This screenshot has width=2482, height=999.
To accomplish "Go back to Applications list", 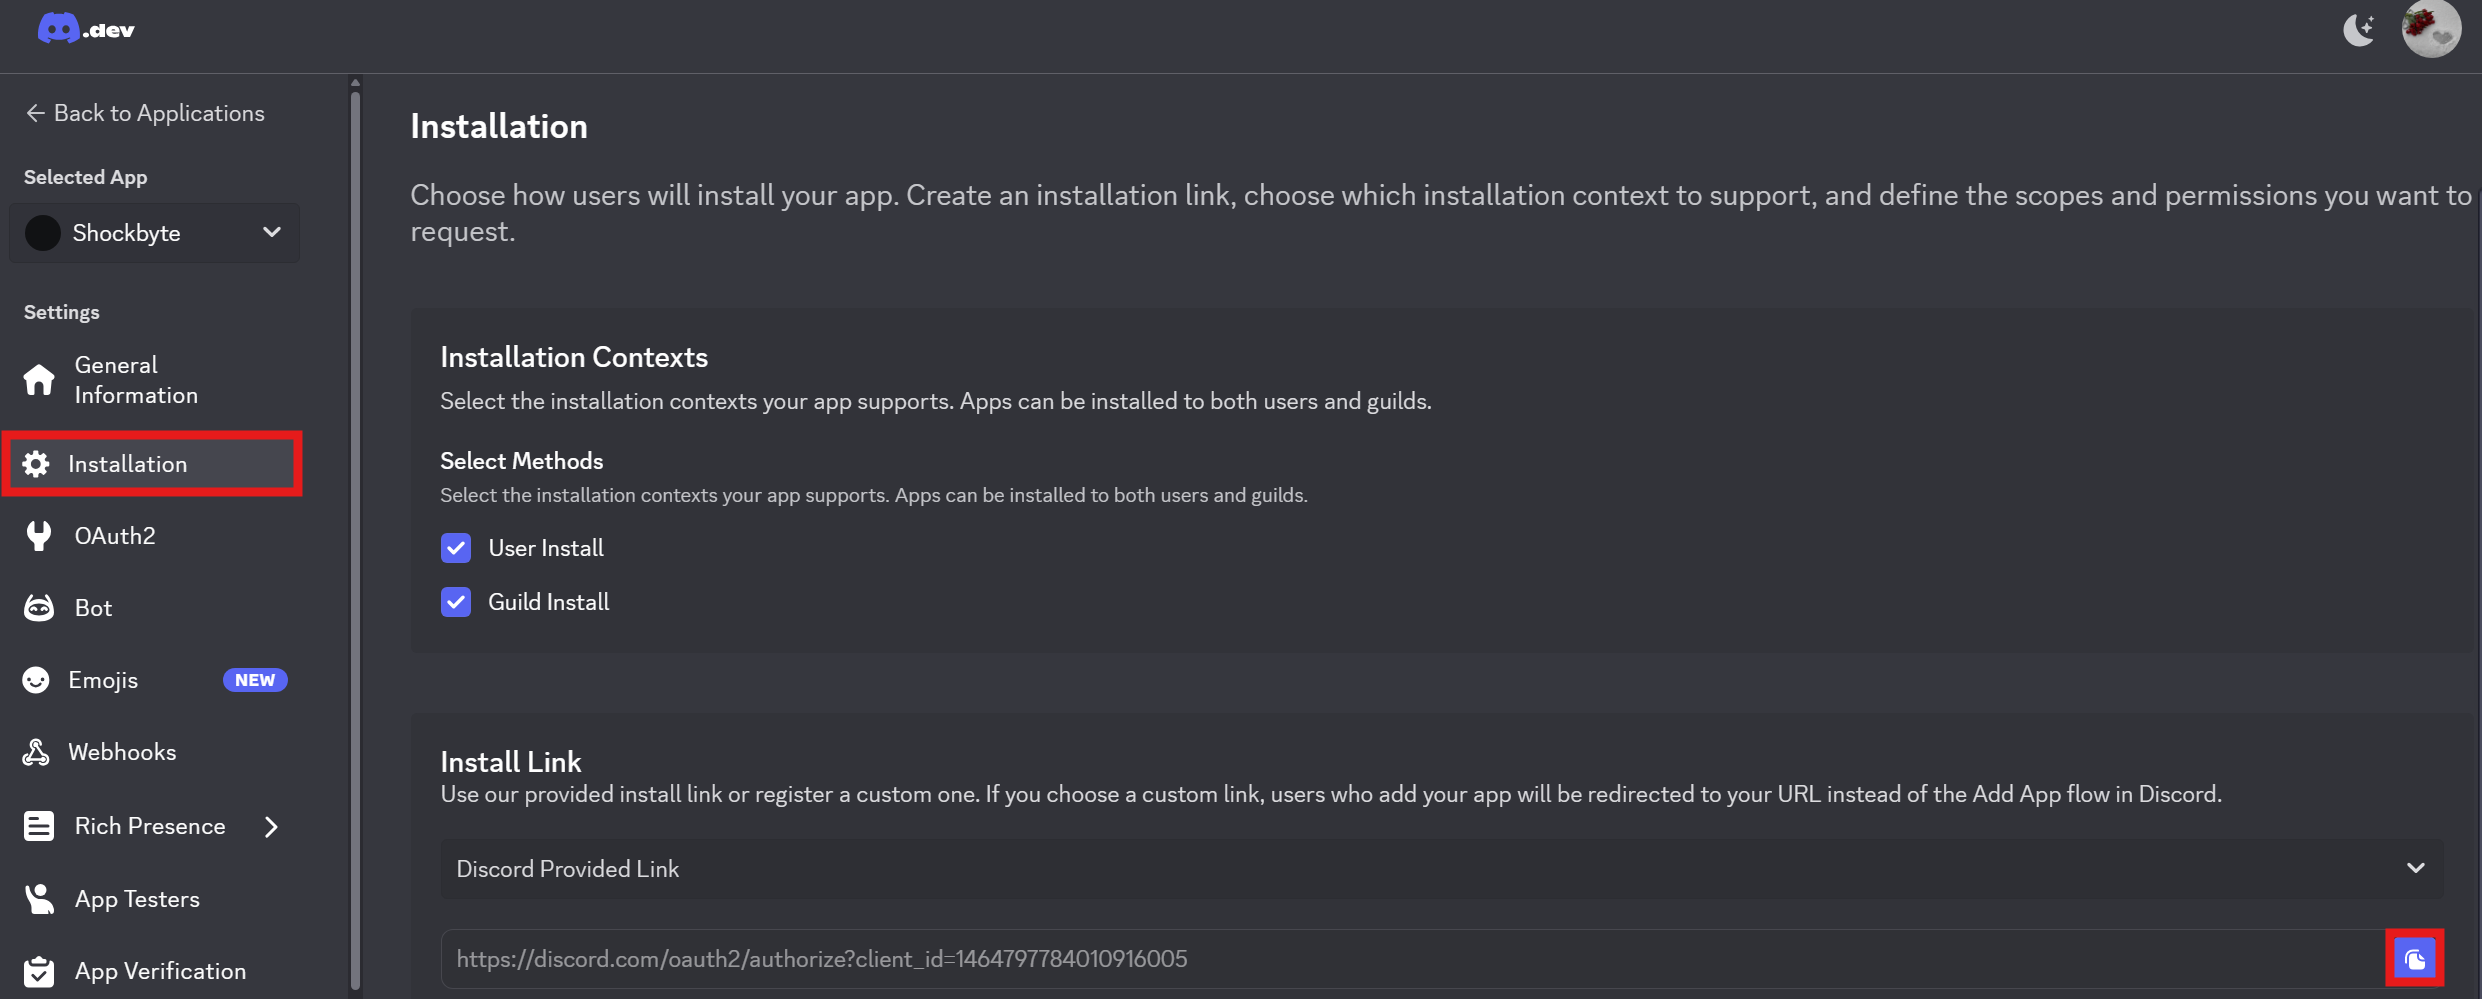I will [x=146, y=113].
